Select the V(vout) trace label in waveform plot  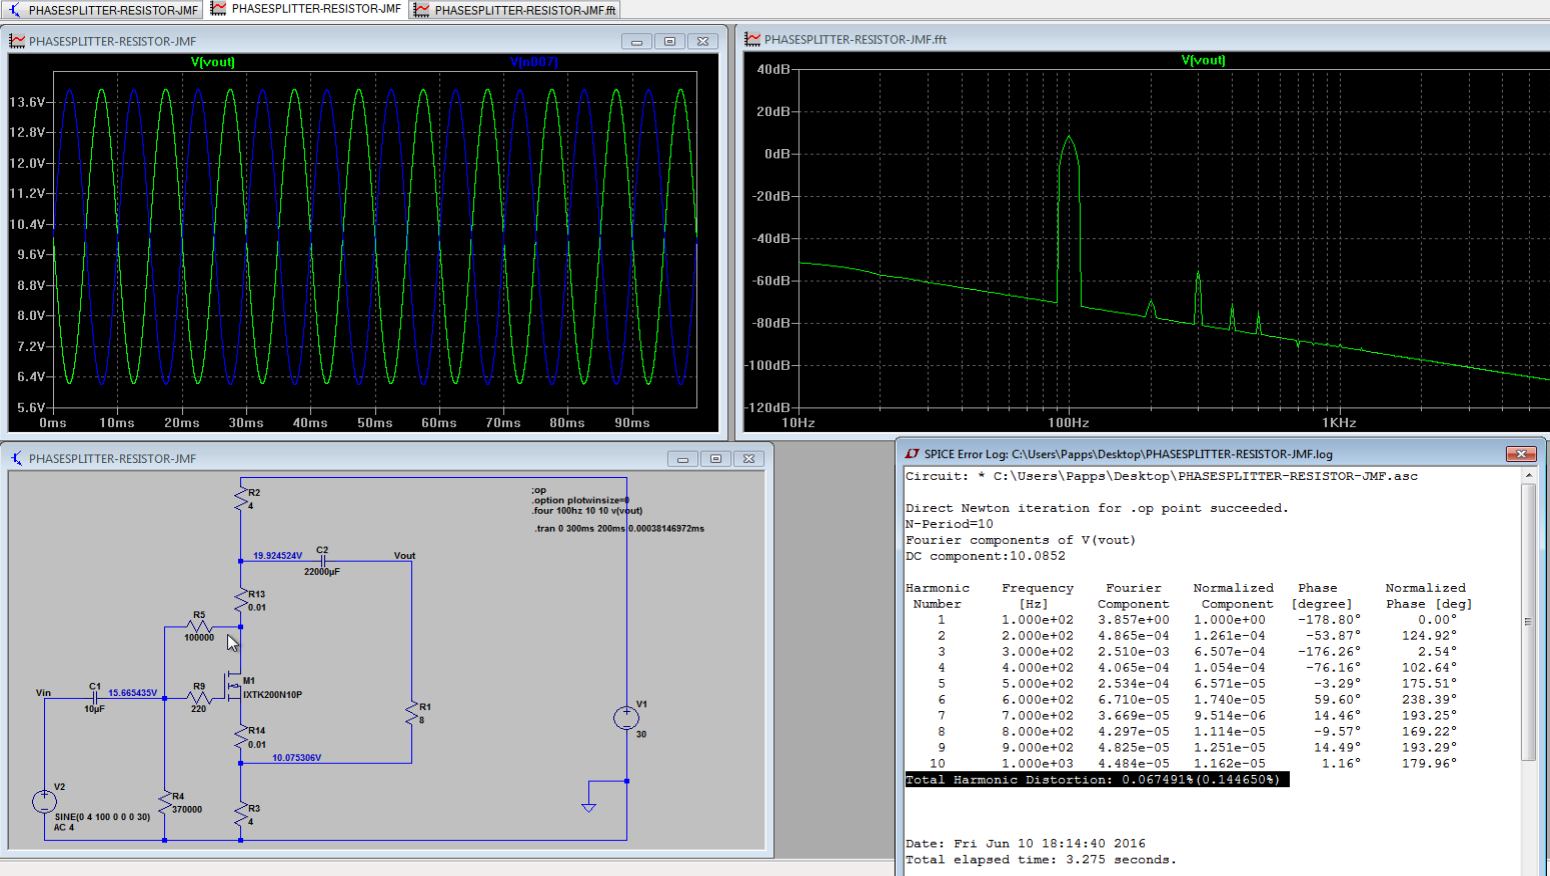pyautogui.click(x=213, y=62)
